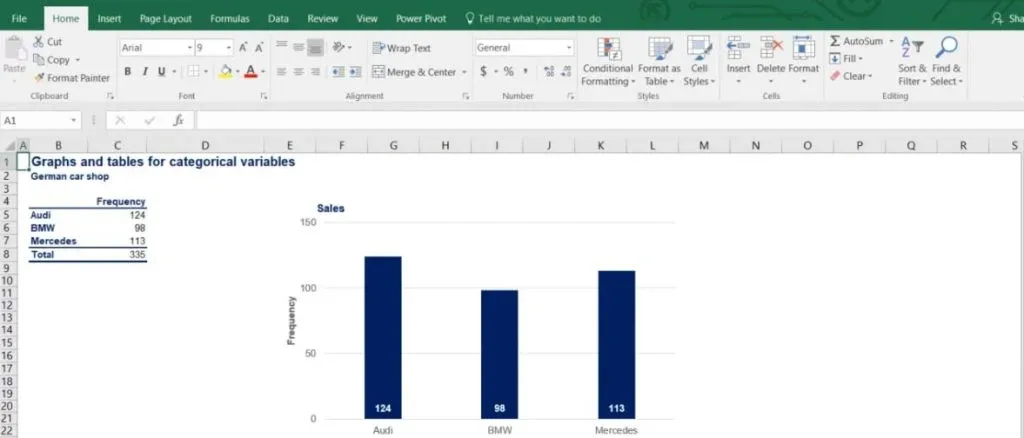Click the Format Painter brush
Image resolution: width=1024 pixels, height=438 pixels.
click(39, 78)
